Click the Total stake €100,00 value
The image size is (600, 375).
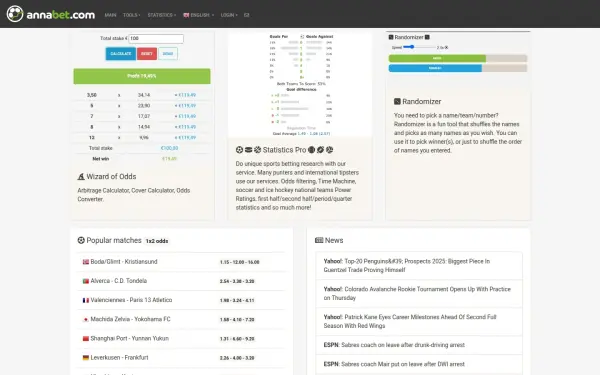(169, 148)
